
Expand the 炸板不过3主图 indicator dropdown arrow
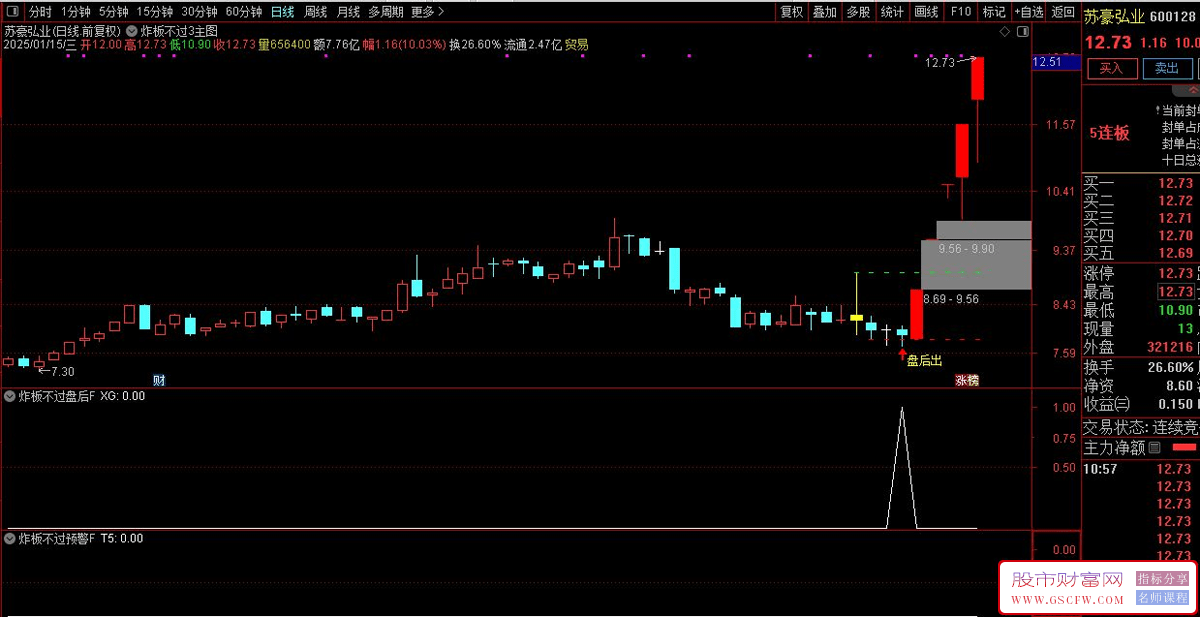coord(132,31)
